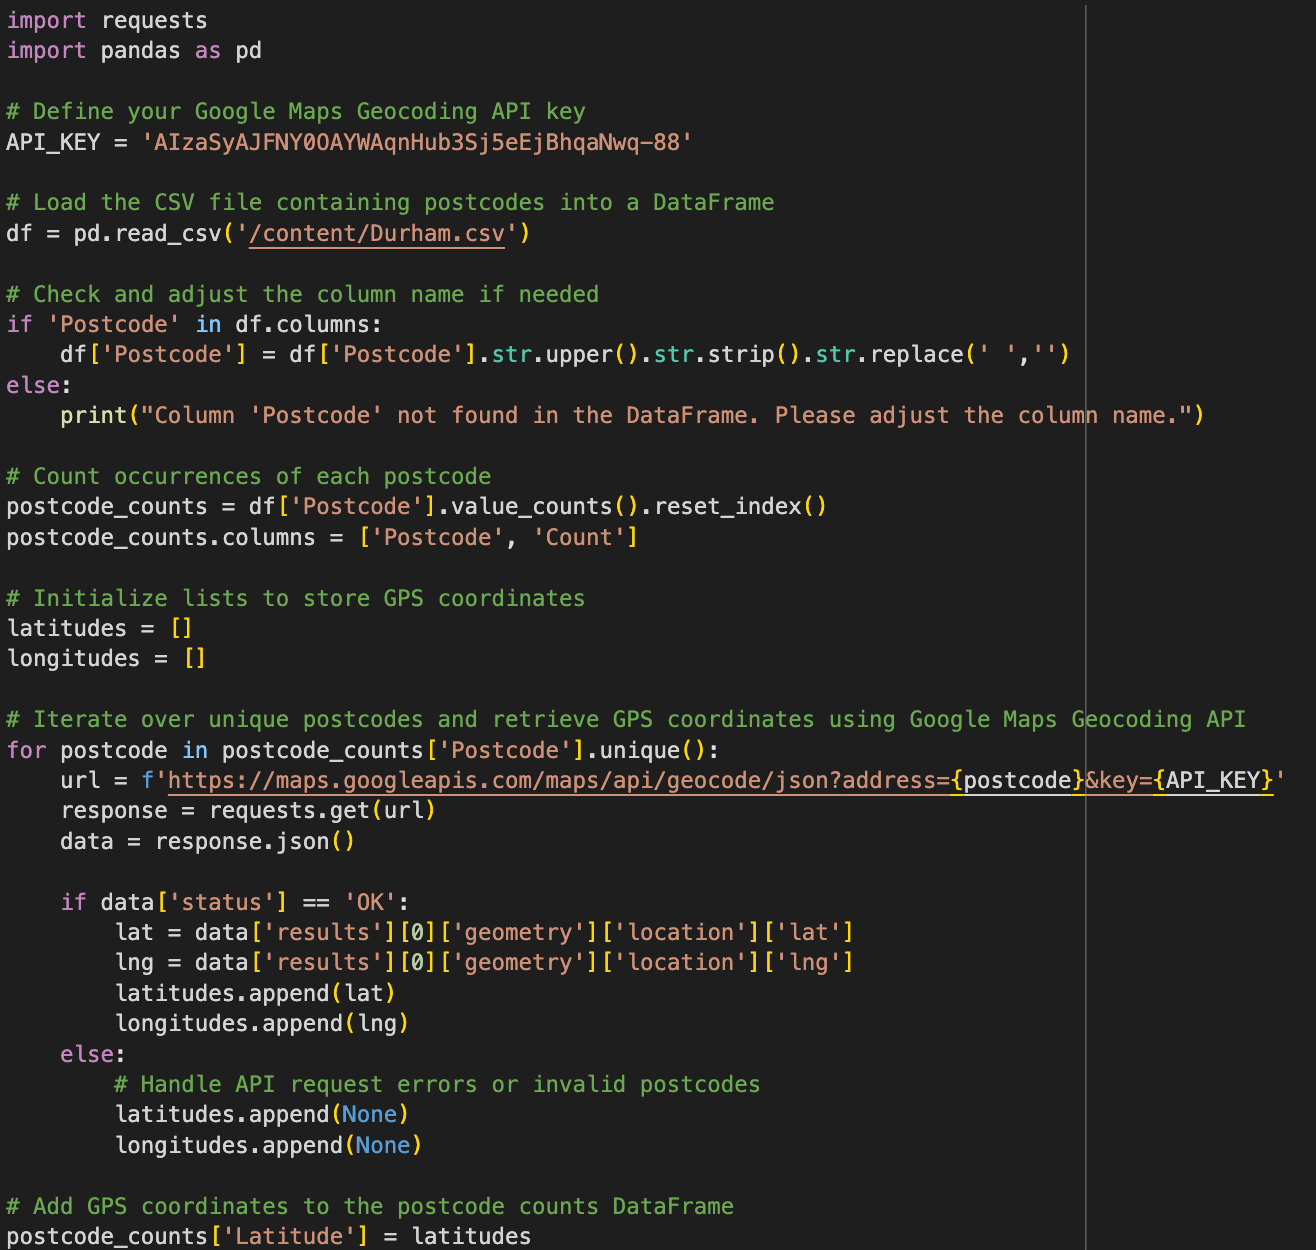Click the latitudes.append(lat) statement
The width and height of the screenshot is (1316, 1250).
click(x=255, y=993)
